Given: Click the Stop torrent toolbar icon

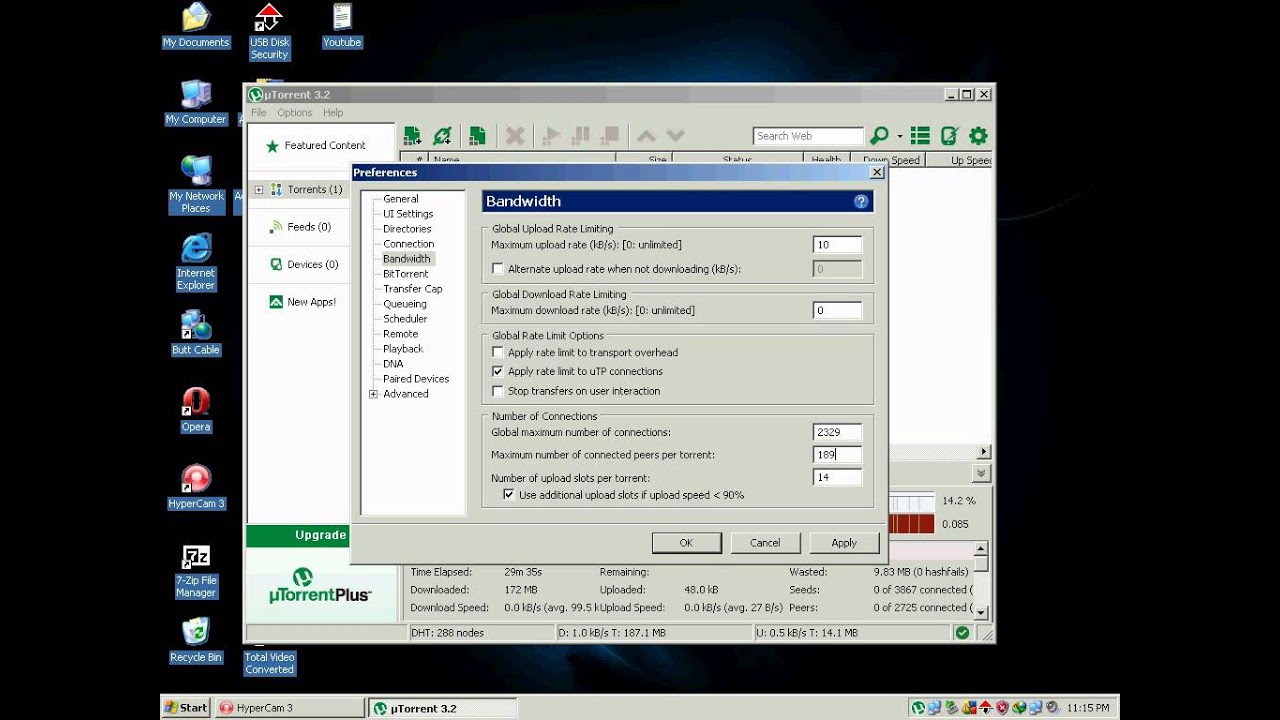Looking at the screenshot, I should (610, 136).
